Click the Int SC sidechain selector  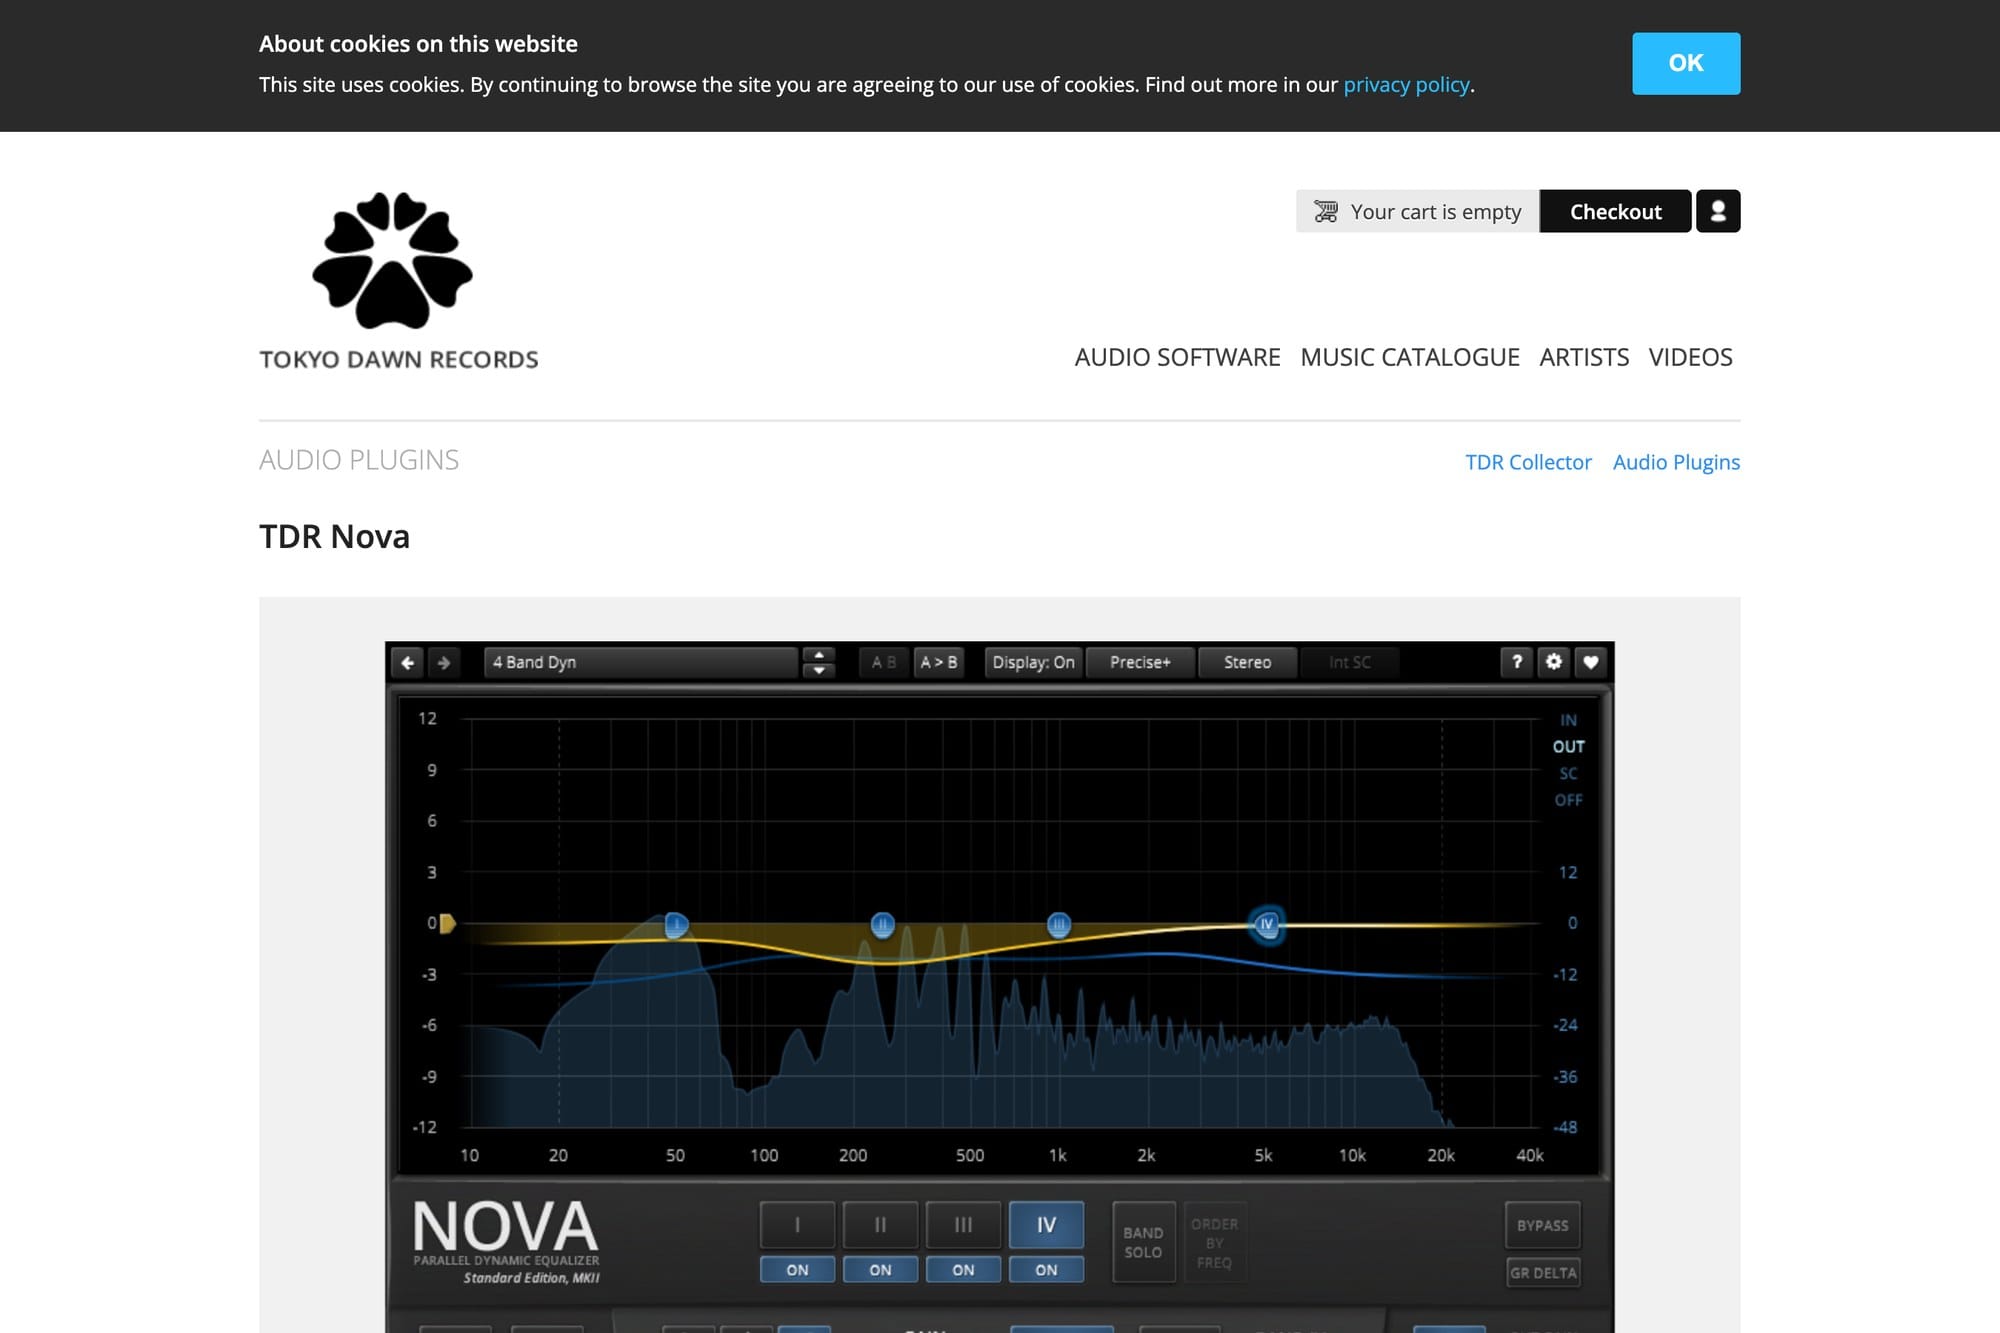point(1349,662)
